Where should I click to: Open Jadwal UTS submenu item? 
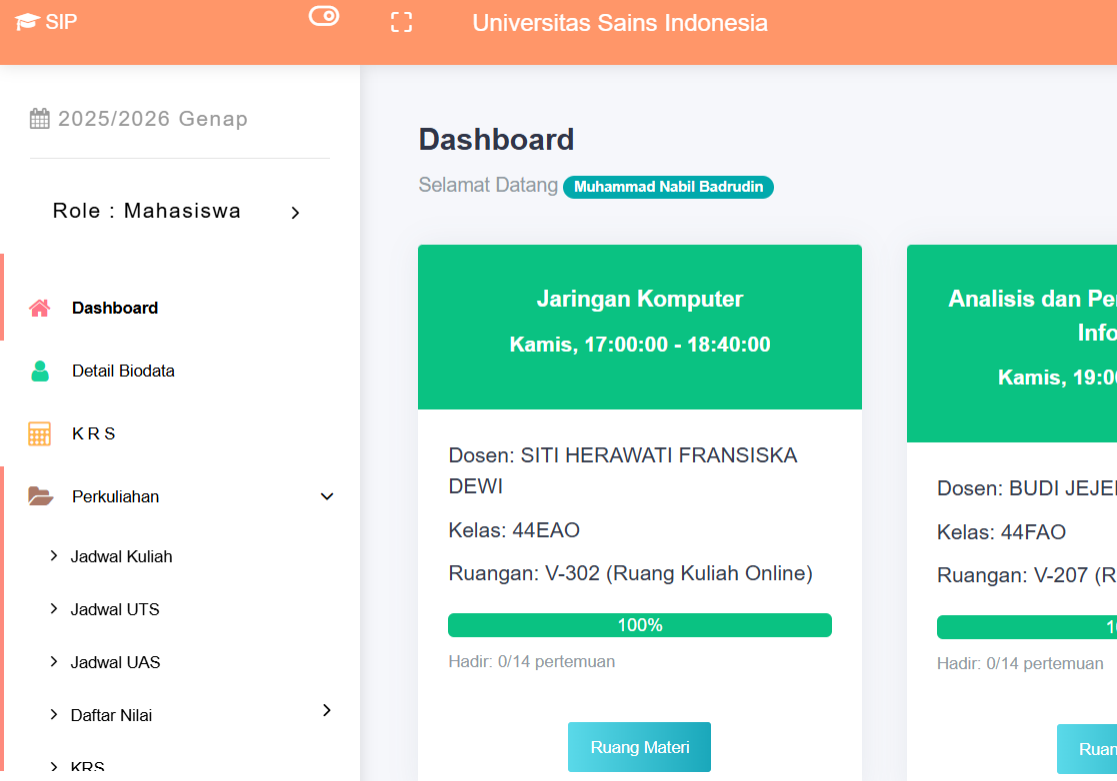tap(115, 609)
